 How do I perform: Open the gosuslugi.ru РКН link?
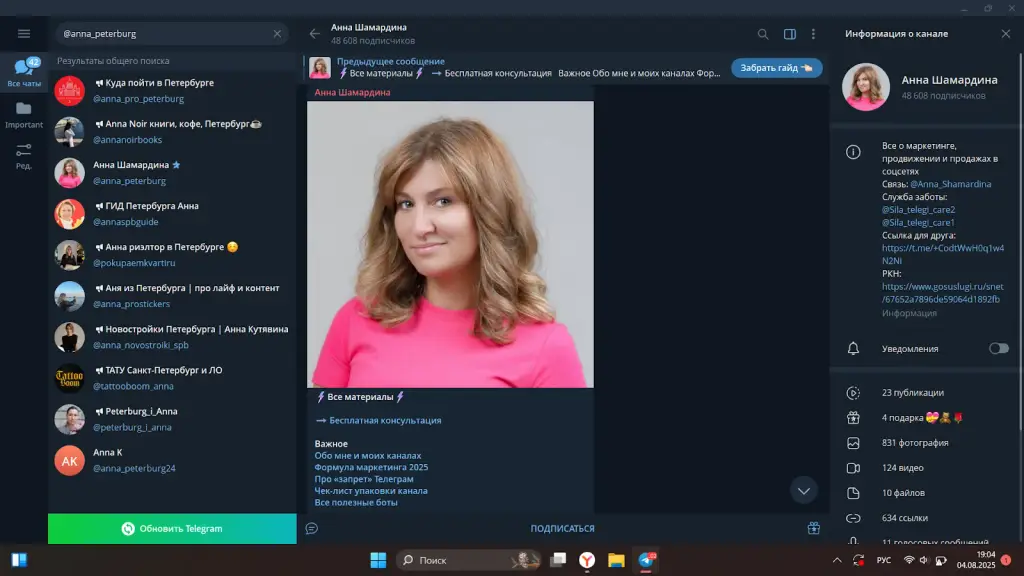(942, 293)
